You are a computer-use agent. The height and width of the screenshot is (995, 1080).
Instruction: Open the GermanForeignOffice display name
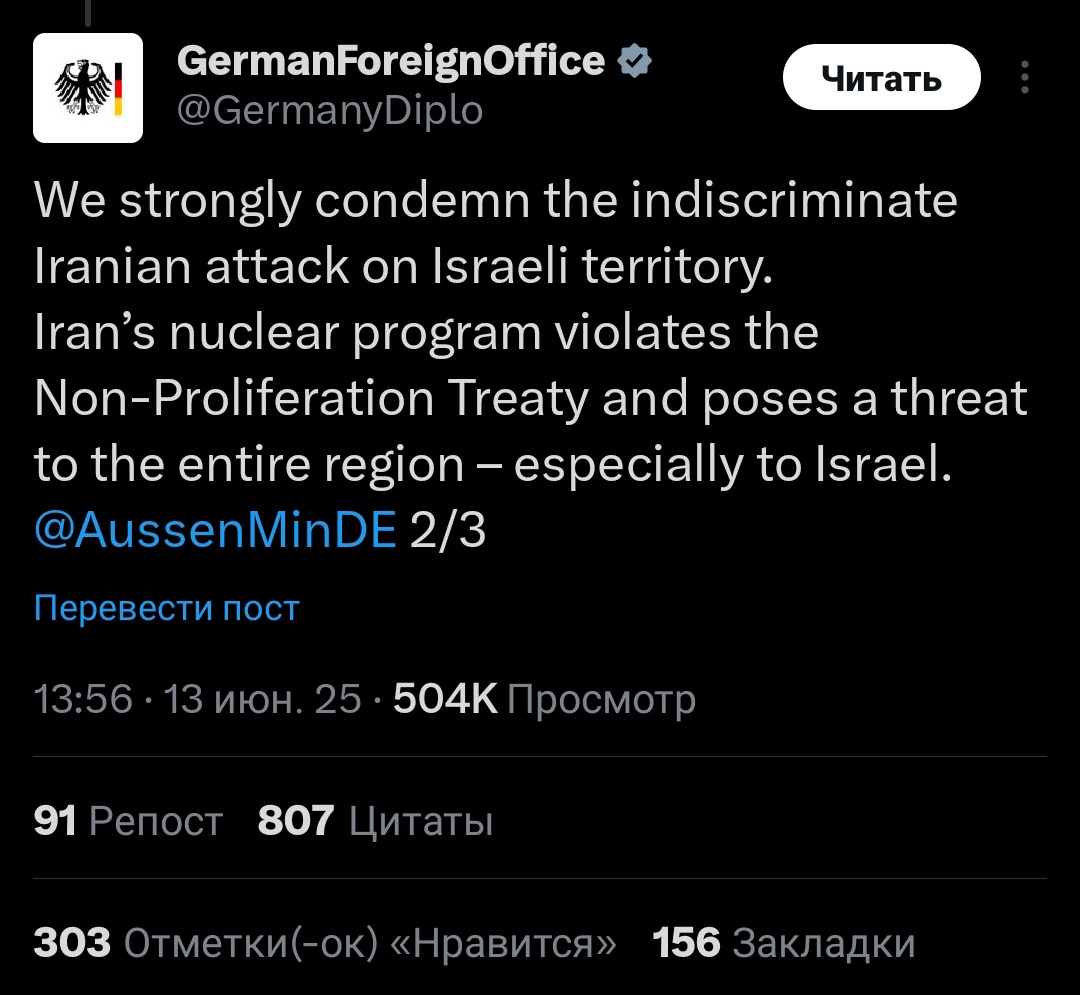tap(391, 61)
